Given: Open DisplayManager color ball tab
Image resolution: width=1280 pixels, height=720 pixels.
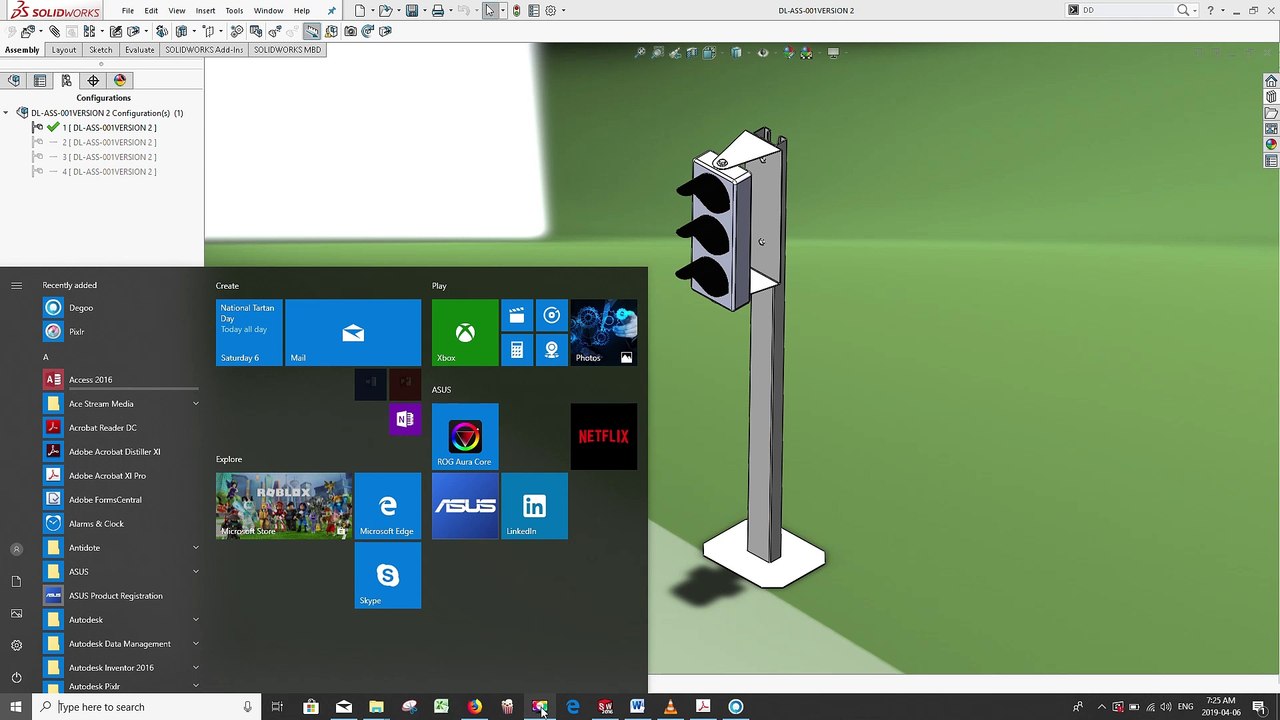Looking at the screenshot, I should [x=120, y=80].
